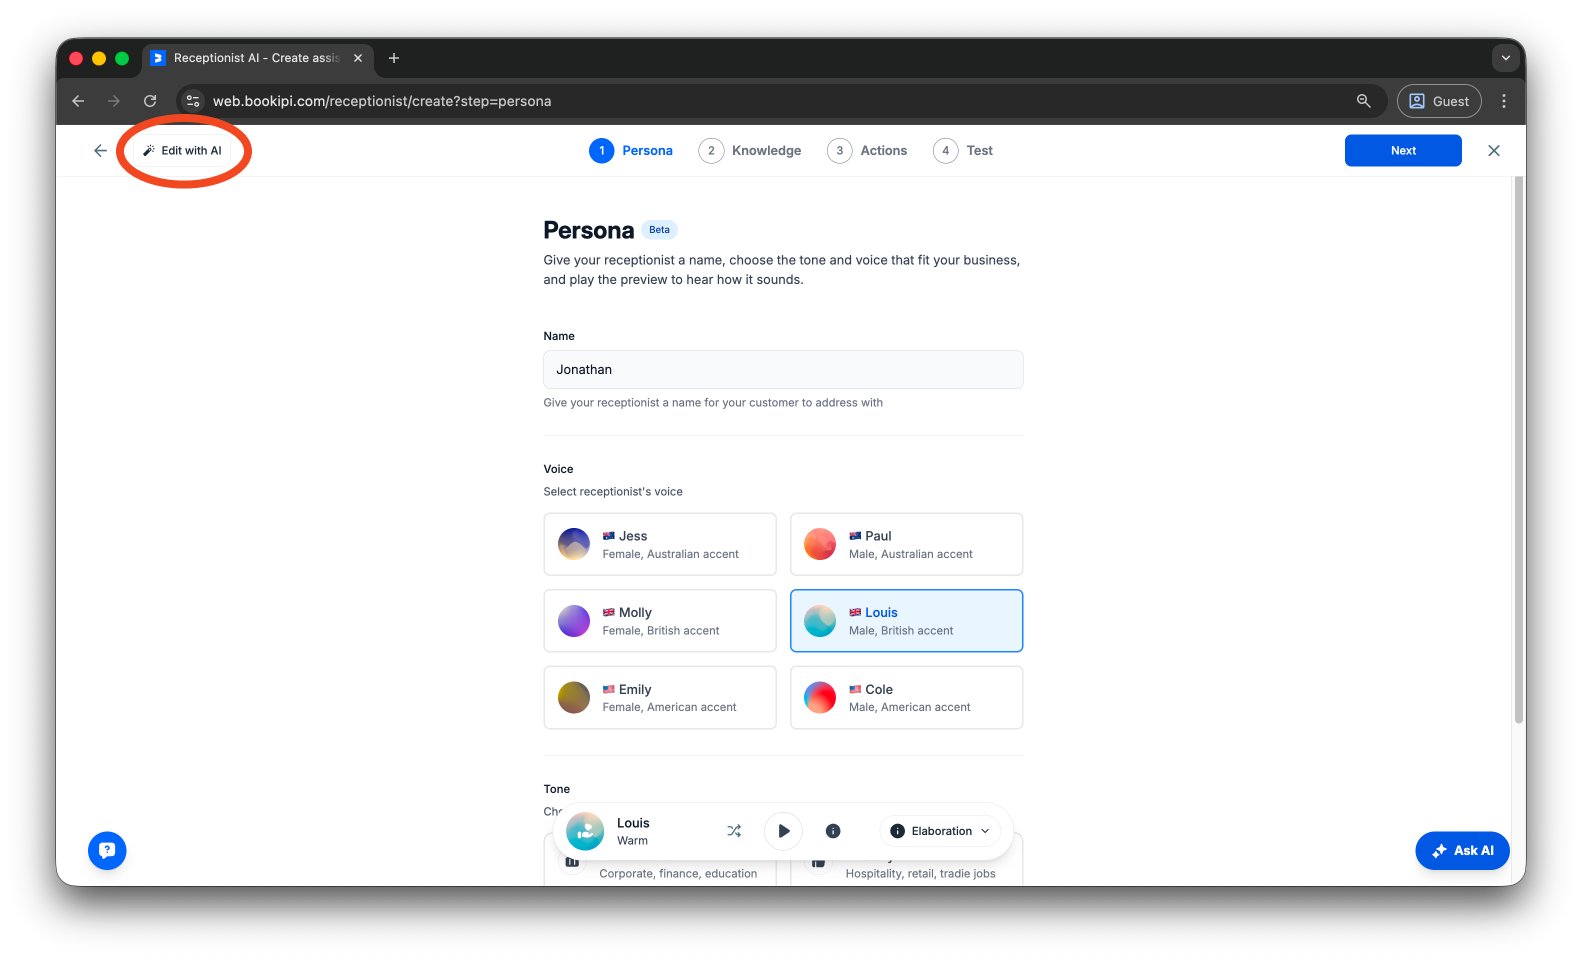Open the Persona step
Image resolution: width=1582 pixels, height=960 pixels.
click(631, 151)
